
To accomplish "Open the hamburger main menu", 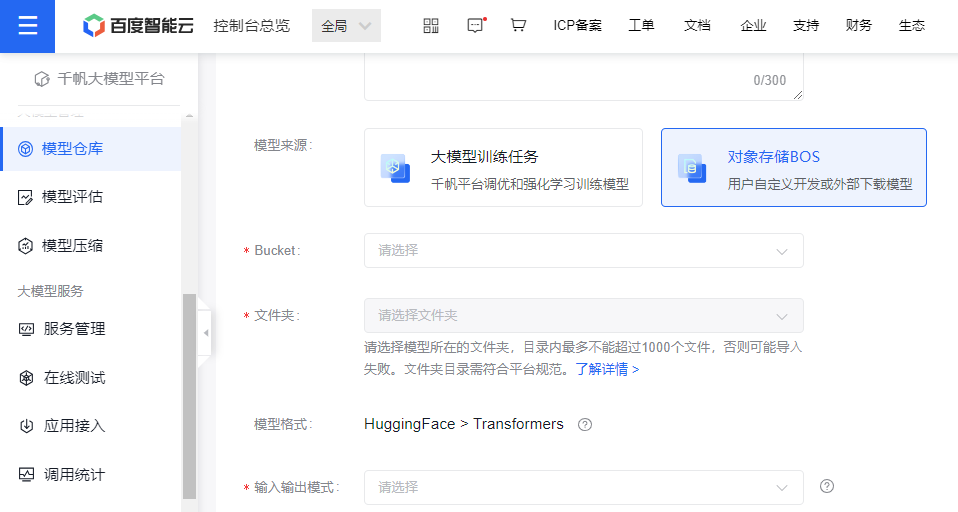I will (27, 26).
